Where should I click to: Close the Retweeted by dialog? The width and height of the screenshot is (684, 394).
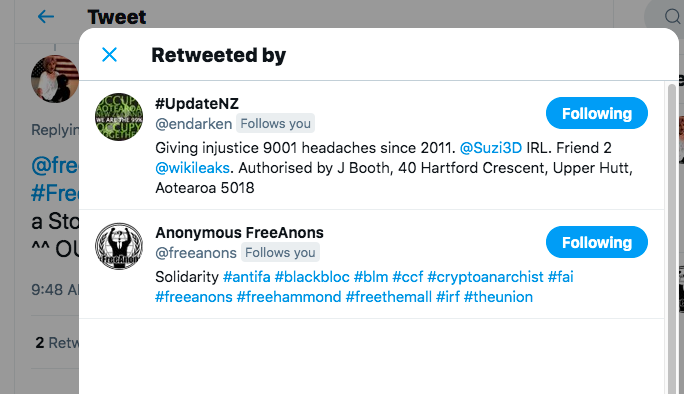point(109,55)
